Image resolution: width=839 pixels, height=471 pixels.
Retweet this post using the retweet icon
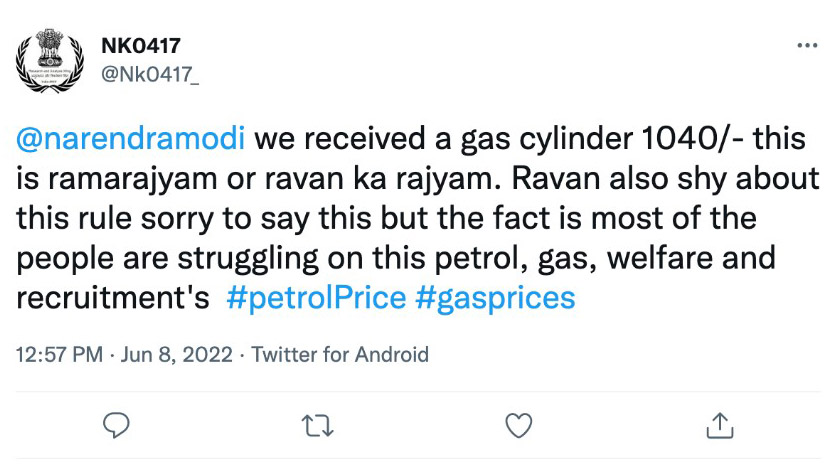point(318,425)
